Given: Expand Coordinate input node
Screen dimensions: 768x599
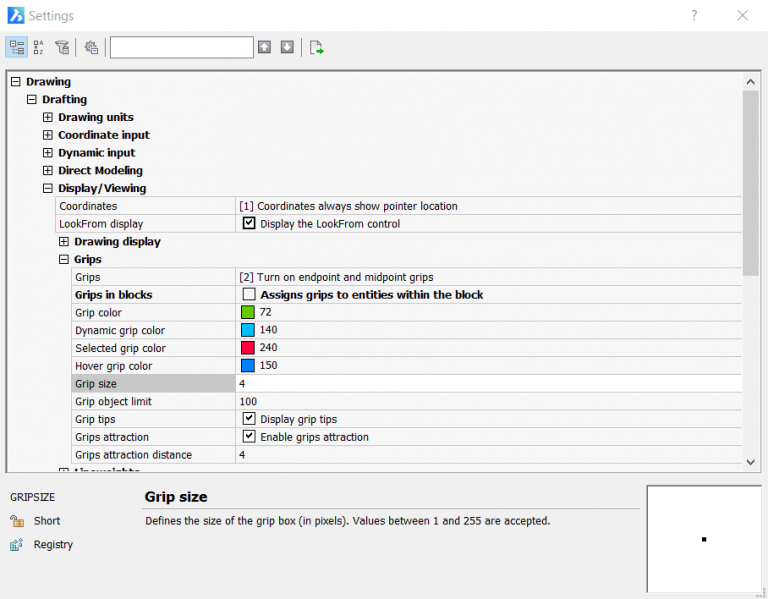Looking at the screenshot, I should 48,135.
